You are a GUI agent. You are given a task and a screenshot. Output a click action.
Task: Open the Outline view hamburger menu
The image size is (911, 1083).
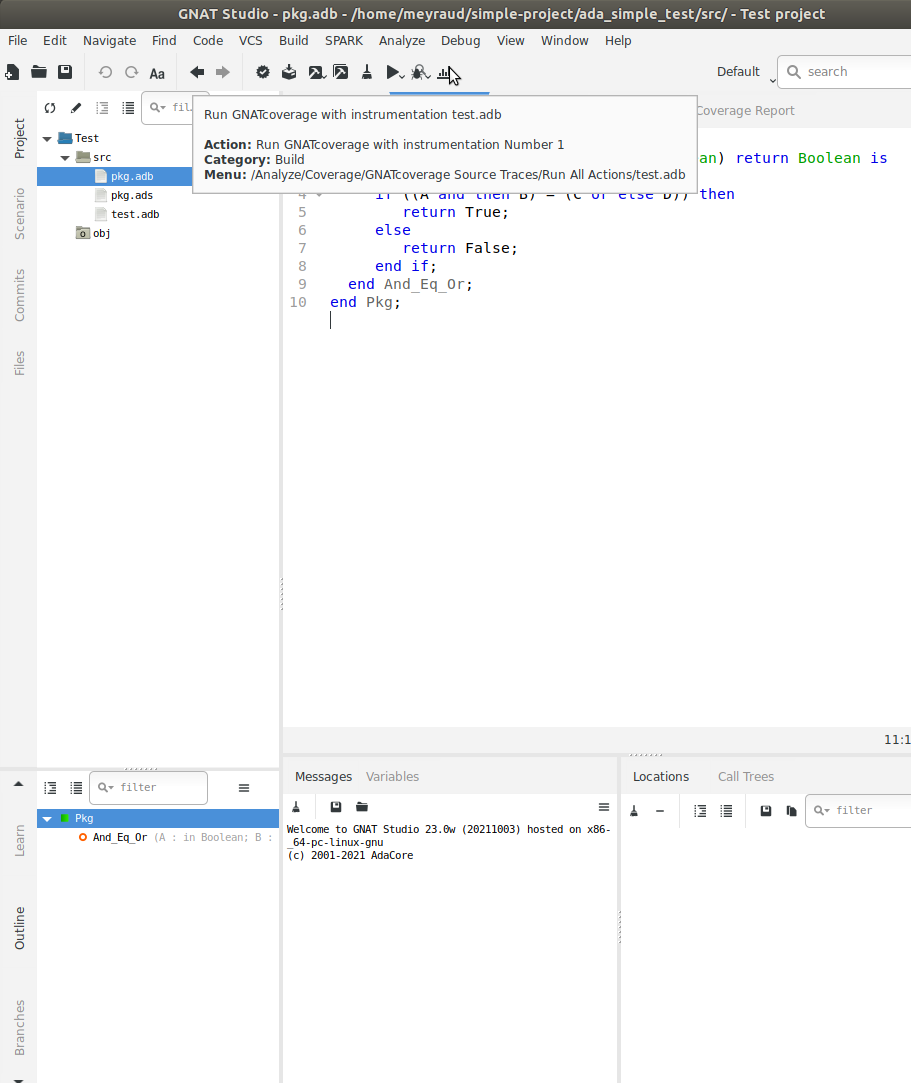click(x=244, y=787)
